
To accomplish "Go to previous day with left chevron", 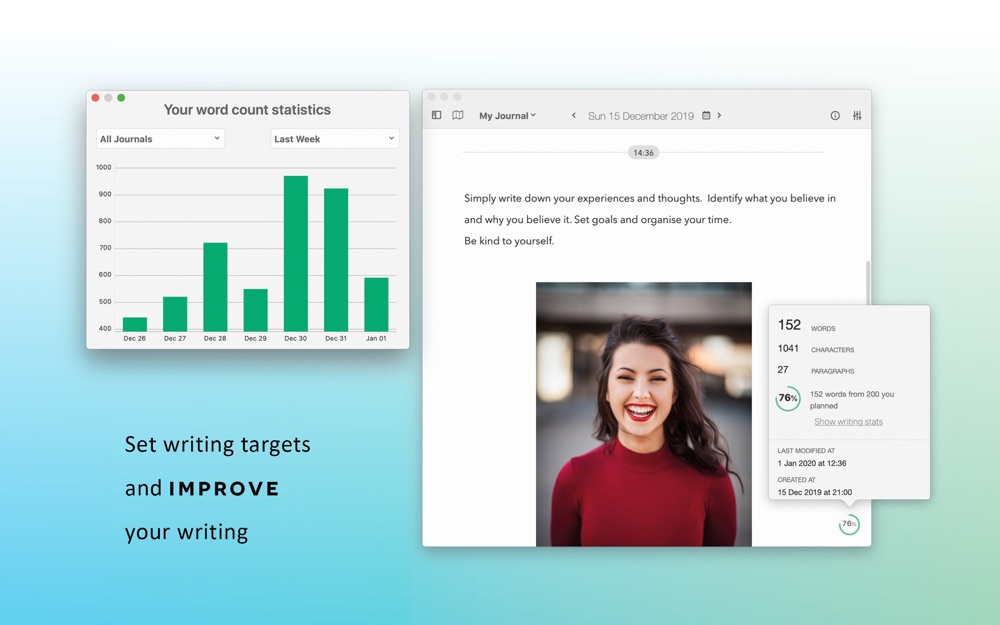I will tap(574, 115).
